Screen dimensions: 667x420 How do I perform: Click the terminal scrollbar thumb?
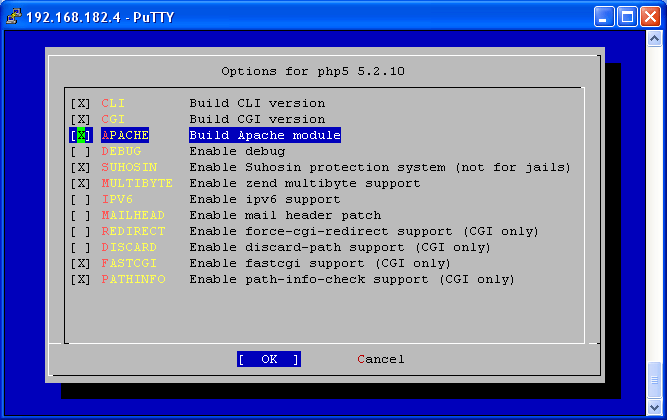point(654,380)
